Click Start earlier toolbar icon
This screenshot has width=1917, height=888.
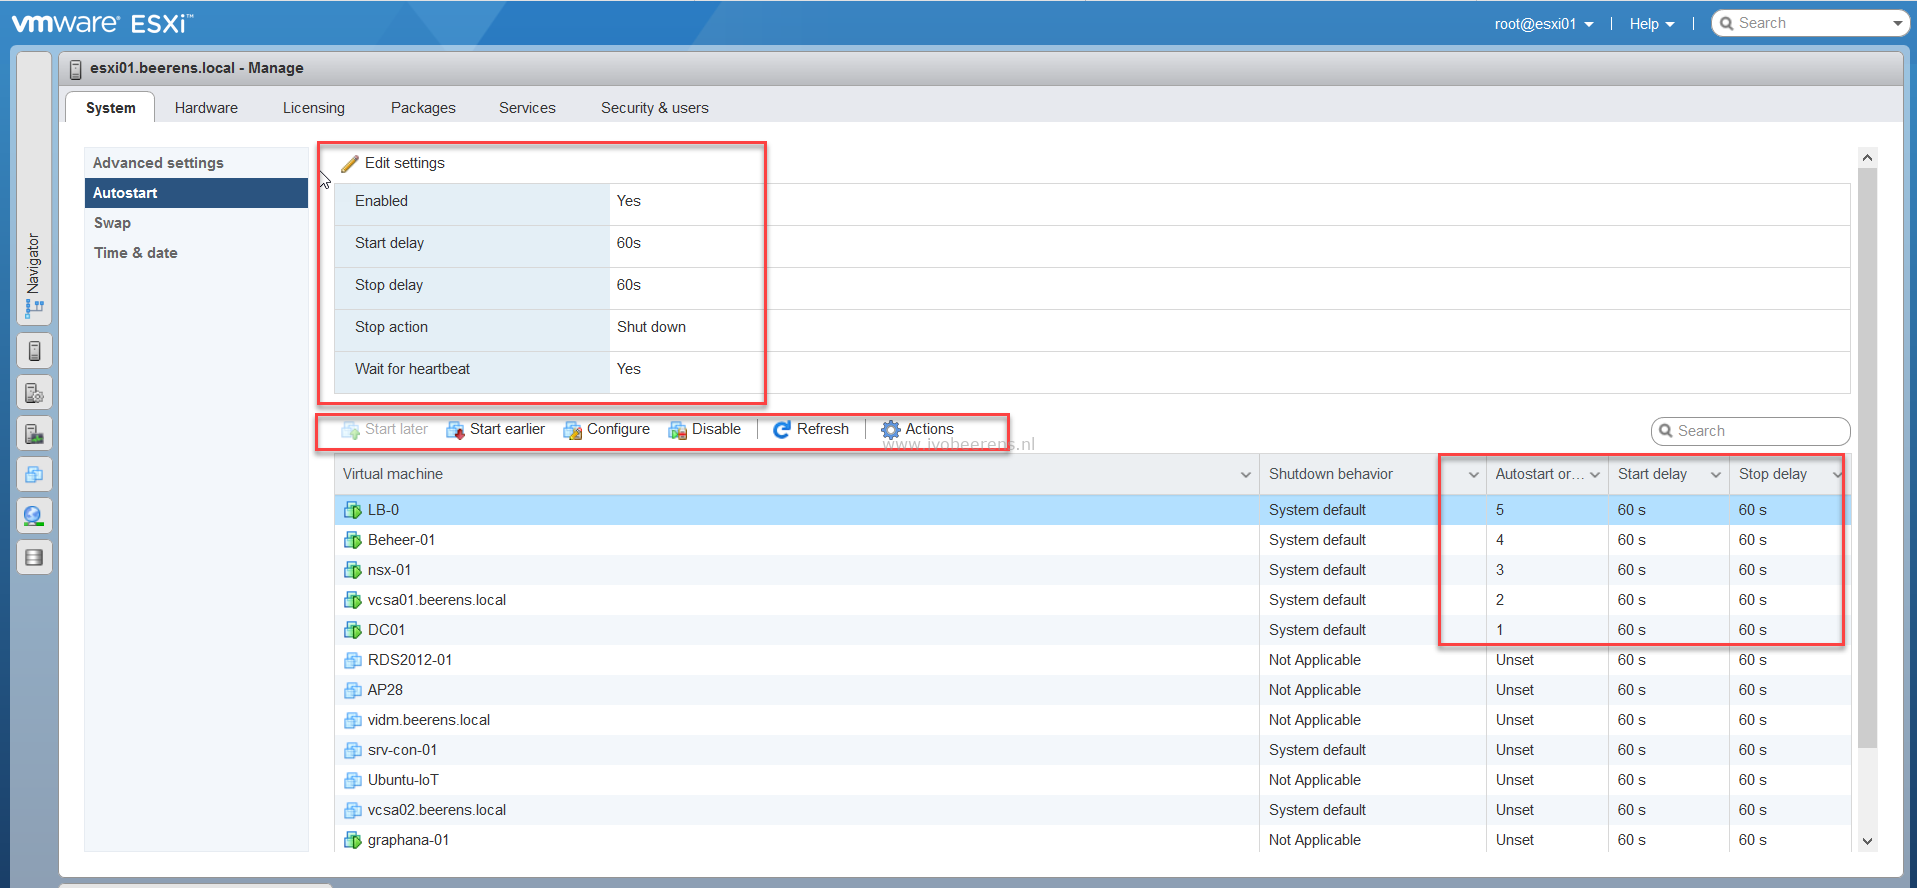point(455,430)
